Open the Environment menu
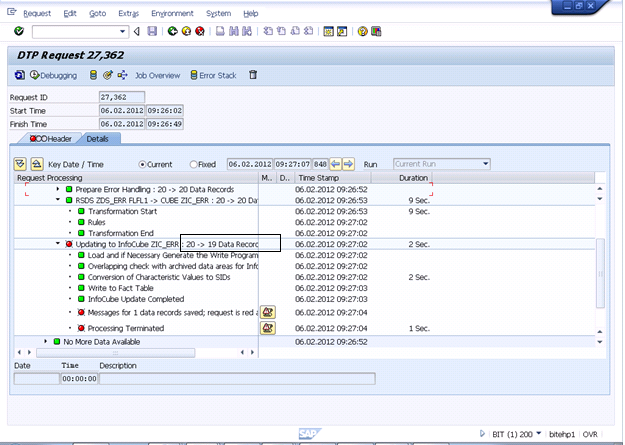The image size is (625, 445). click(x=172, y=14)
